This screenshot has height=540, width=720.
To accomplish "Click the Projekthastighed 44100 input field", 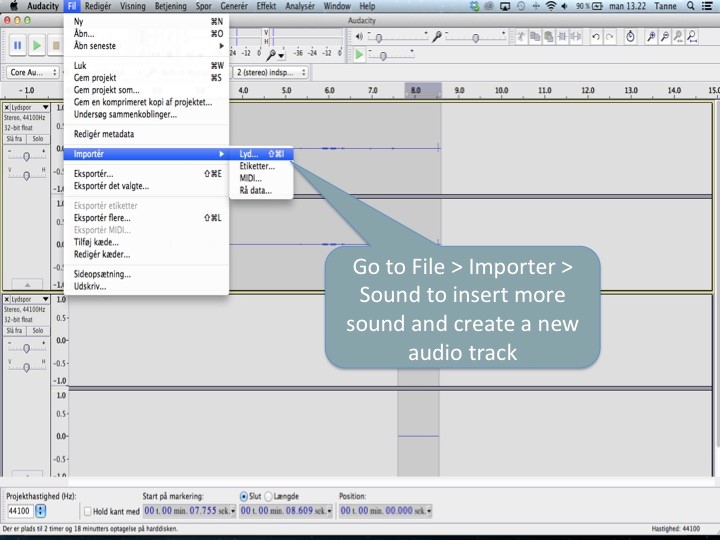I will tap(20, 511).
